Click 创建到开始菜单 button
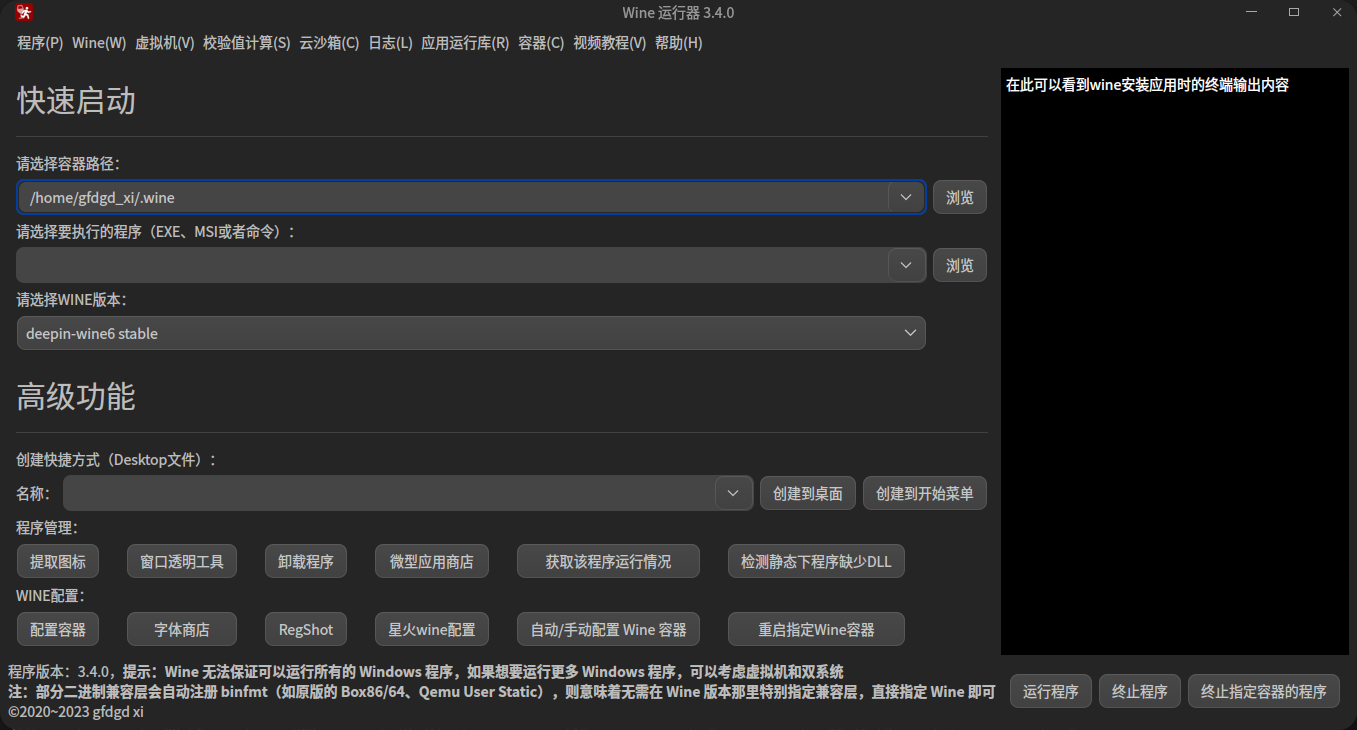This screenshot has width=1357, height=730. coord(925,493)
